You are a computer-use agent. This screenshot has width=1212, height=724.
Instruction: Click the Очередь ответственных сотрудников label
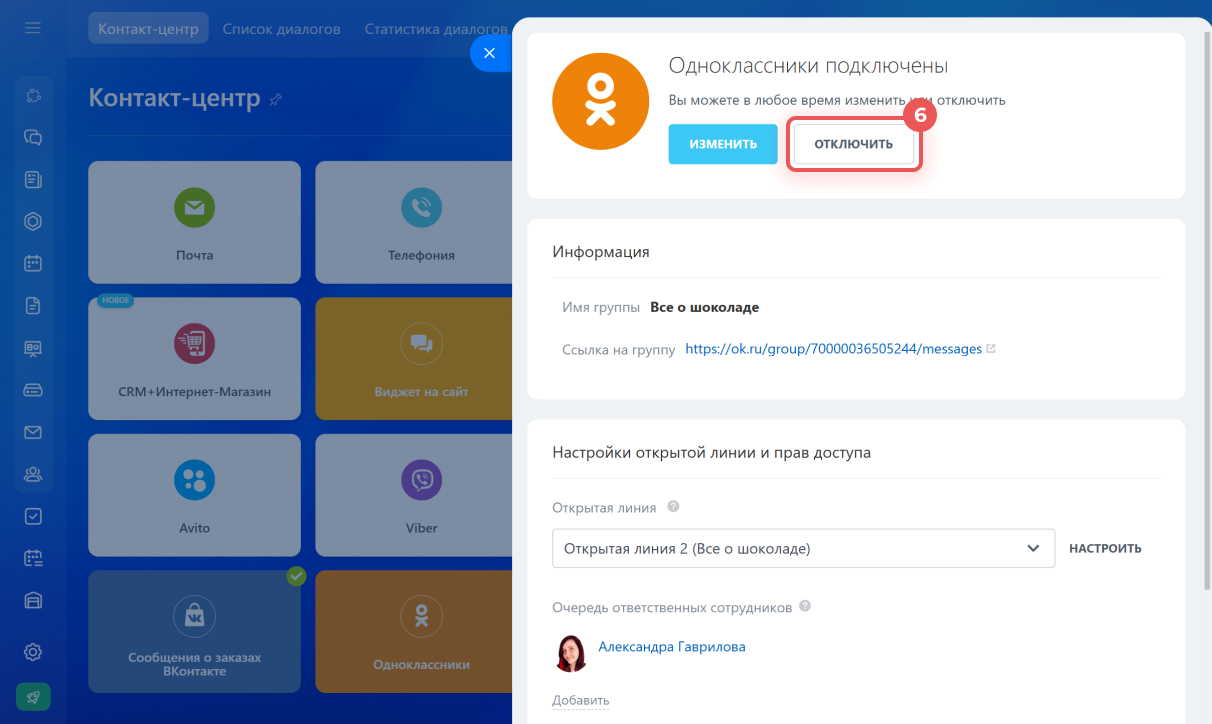click(672, 607)
